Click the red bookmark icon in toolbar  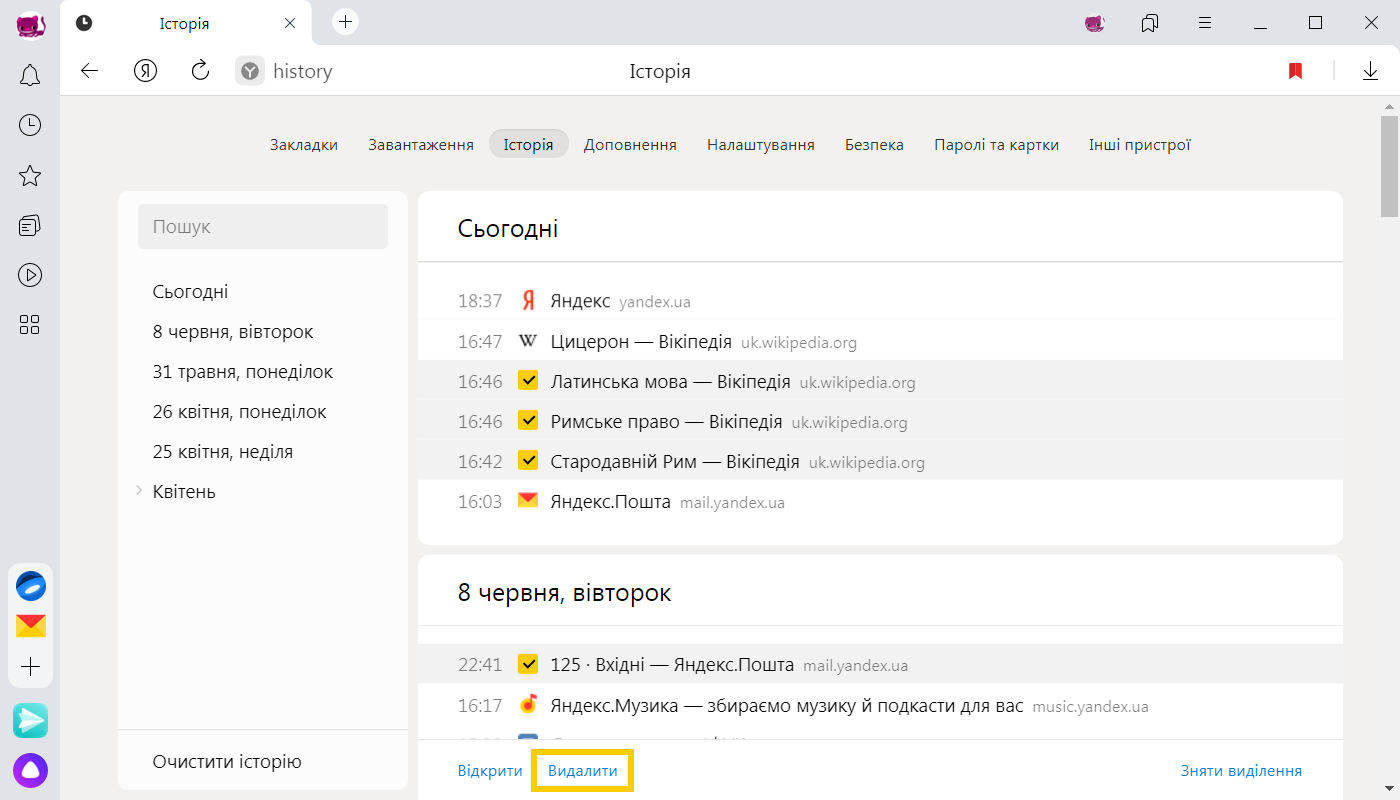point(1295,71)
